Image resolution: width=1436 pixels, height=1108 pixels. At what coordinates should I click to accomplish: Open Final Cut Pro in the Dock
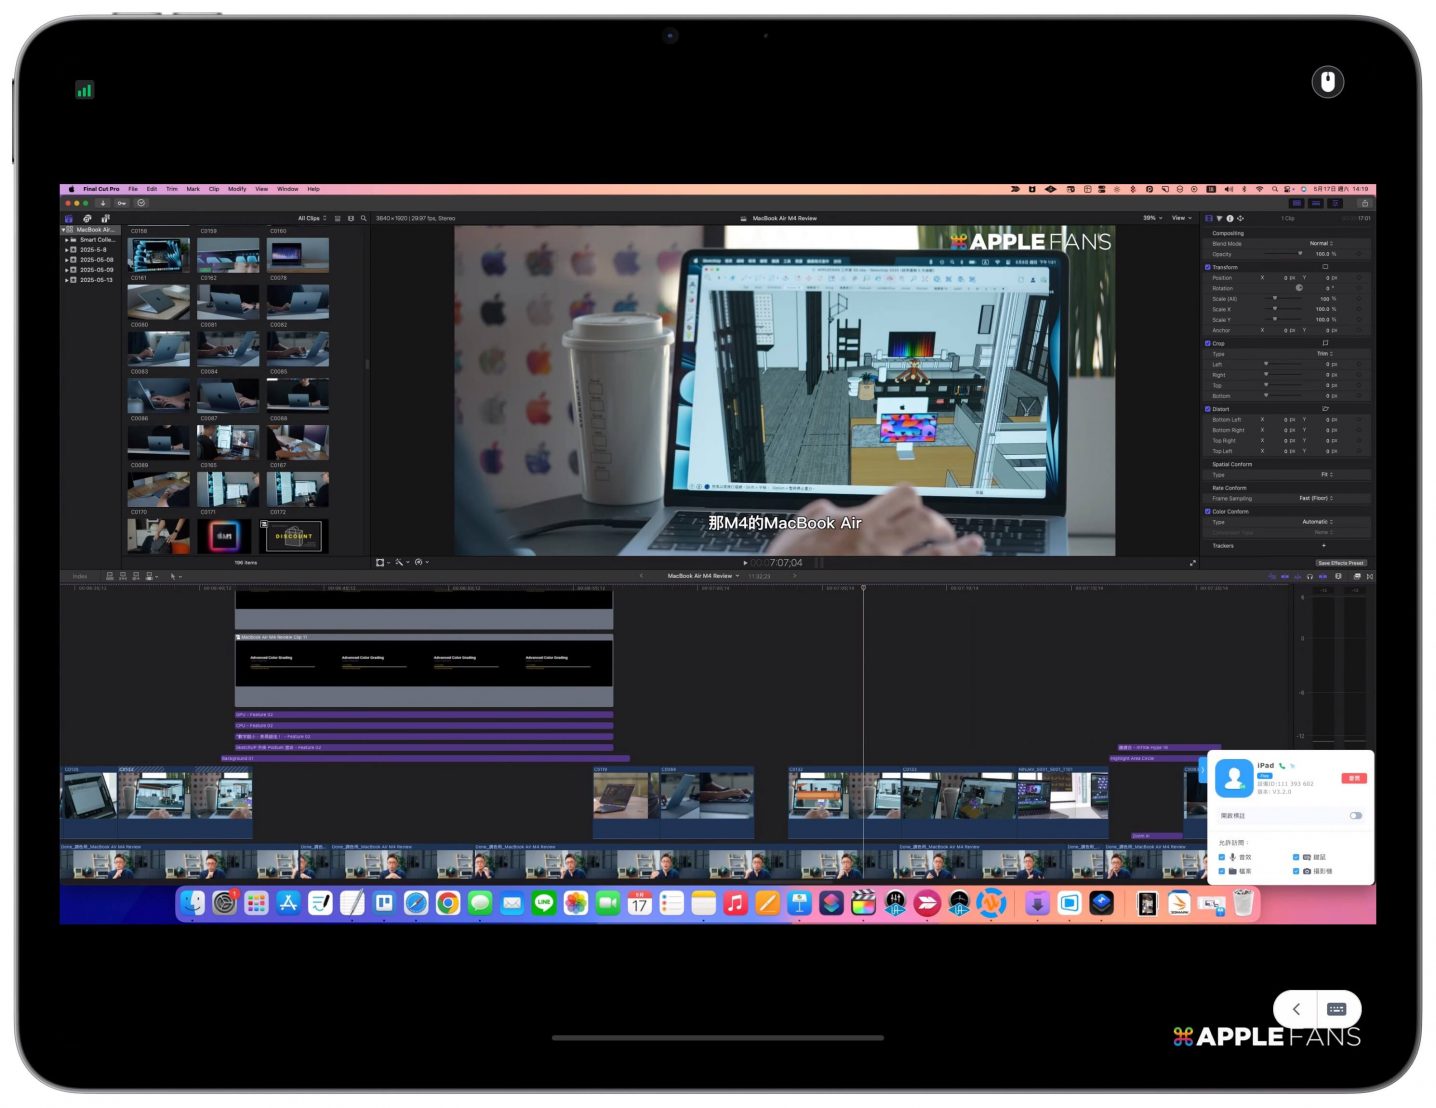tap(863, 904)
